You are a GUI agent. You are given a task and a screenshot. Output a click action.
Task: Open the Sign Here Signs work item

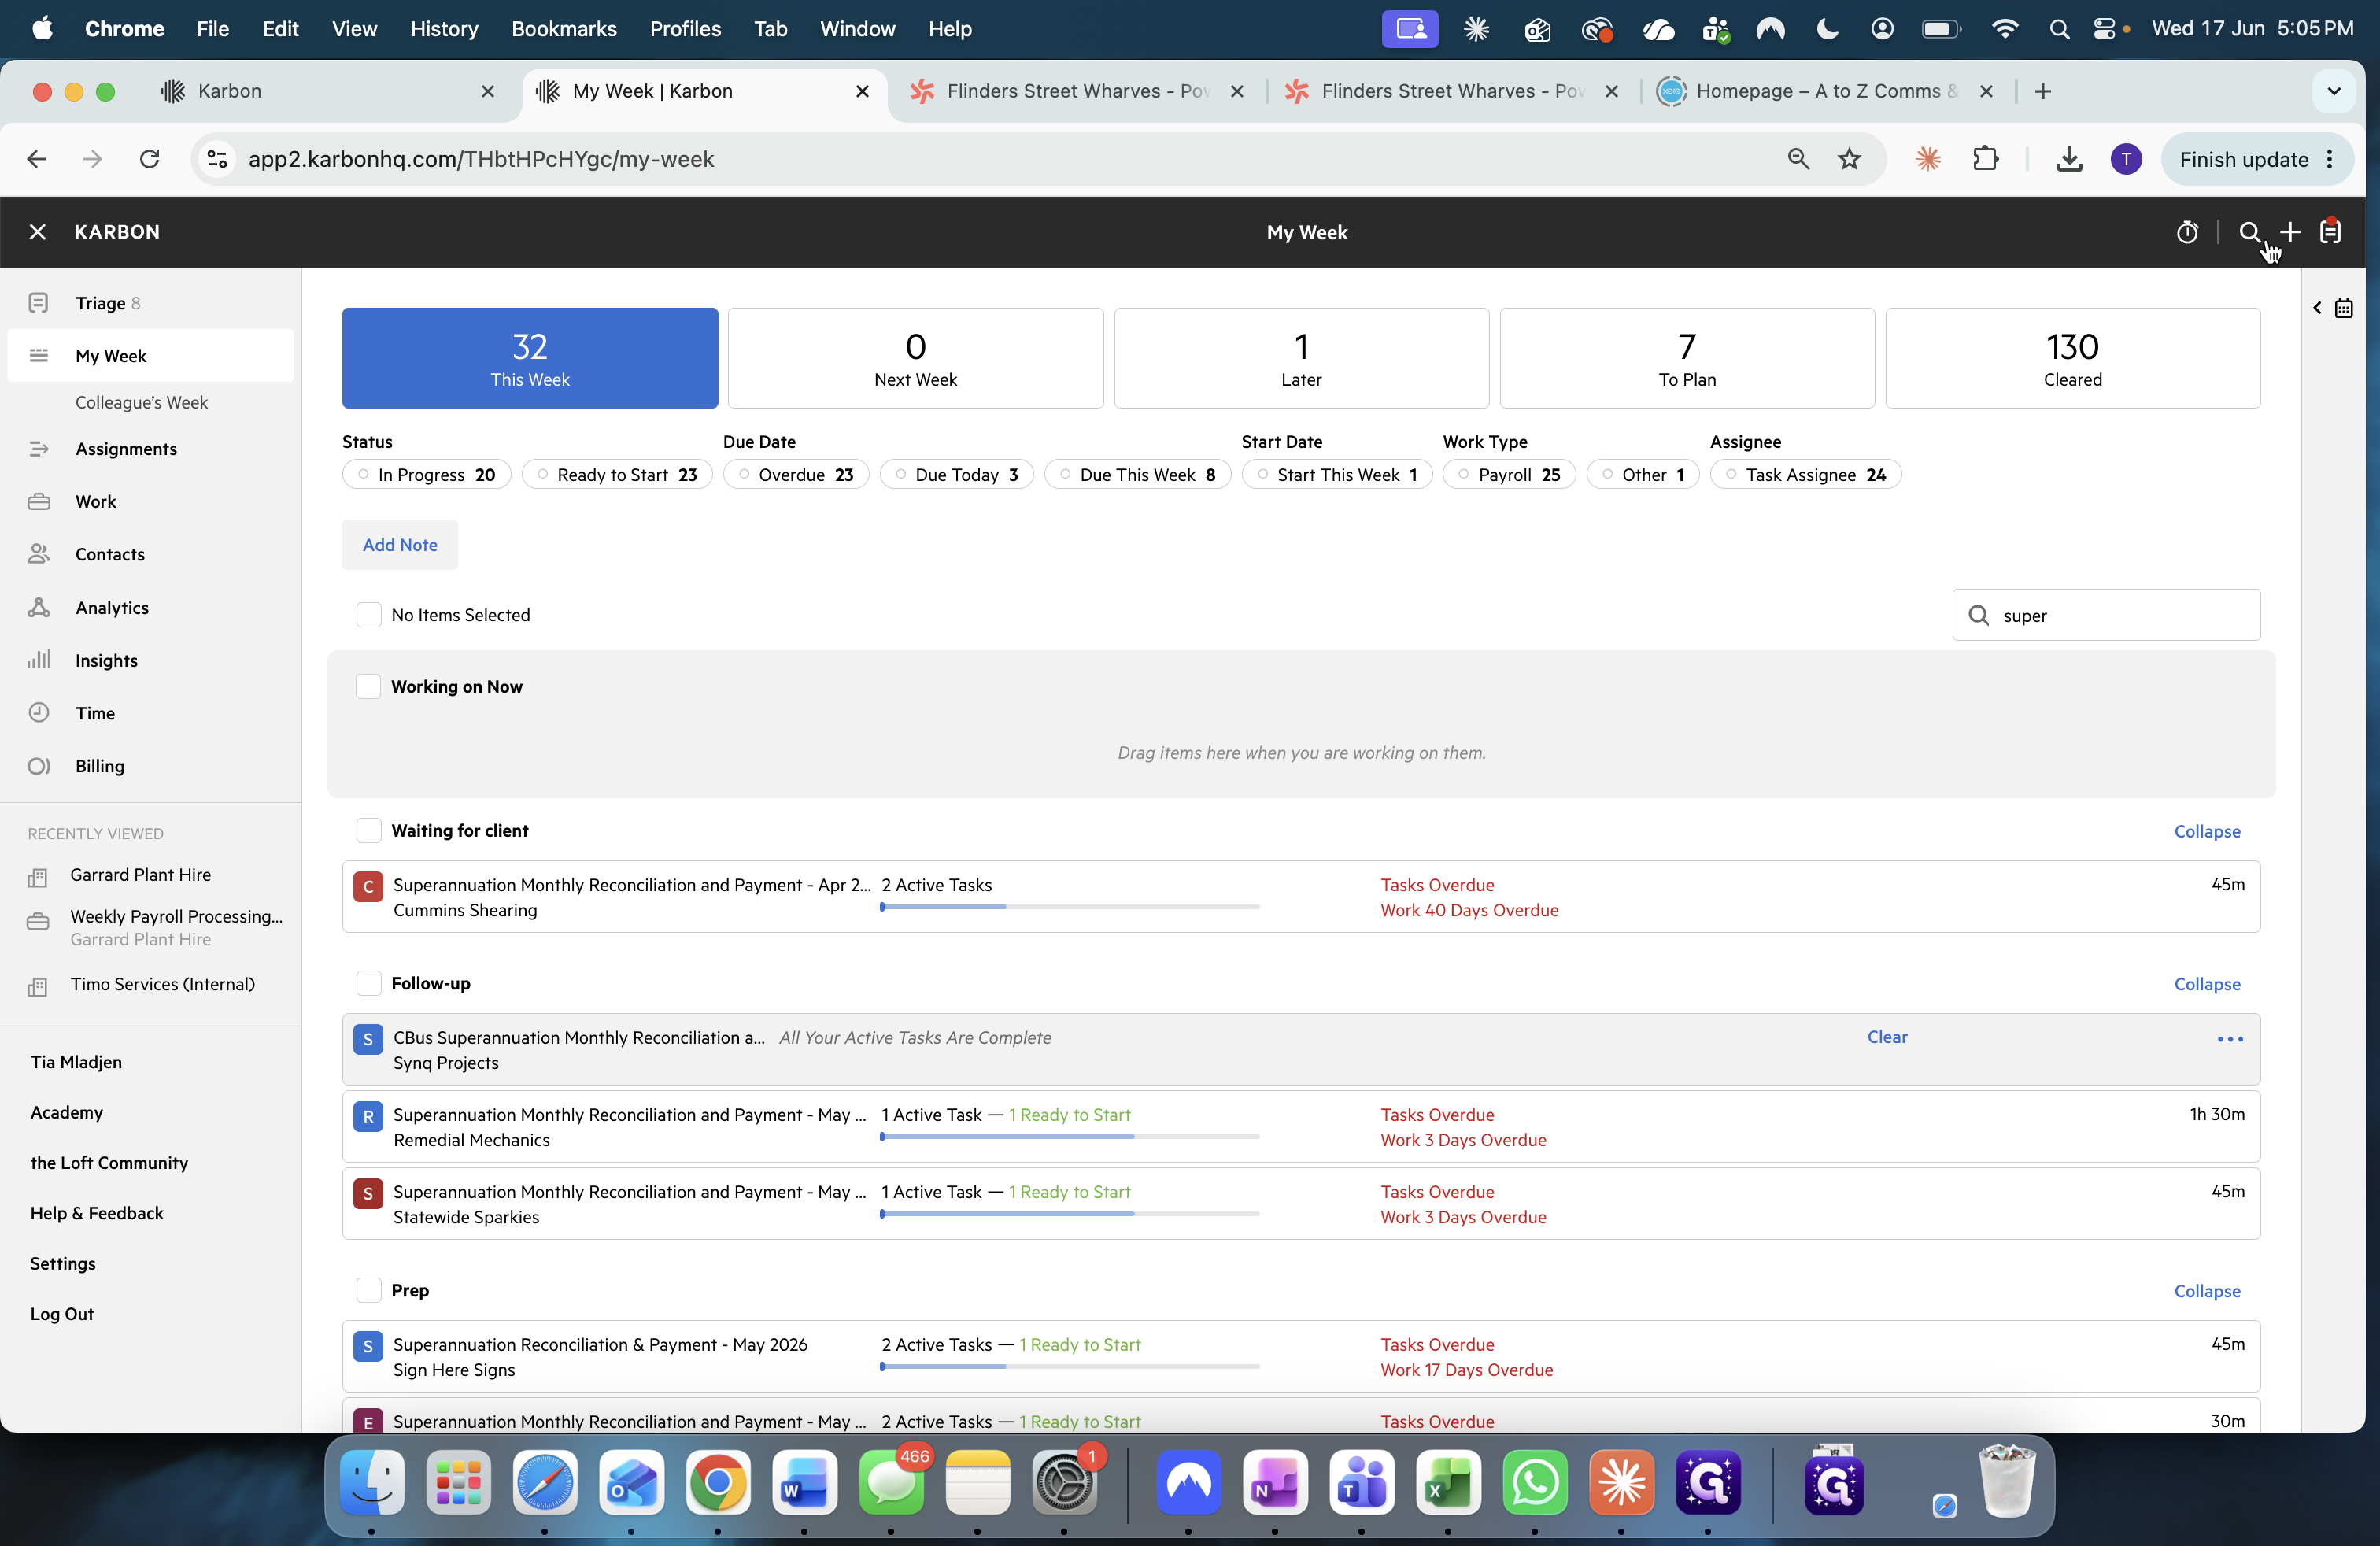pyautogui.click(x=1301, y=1357)
